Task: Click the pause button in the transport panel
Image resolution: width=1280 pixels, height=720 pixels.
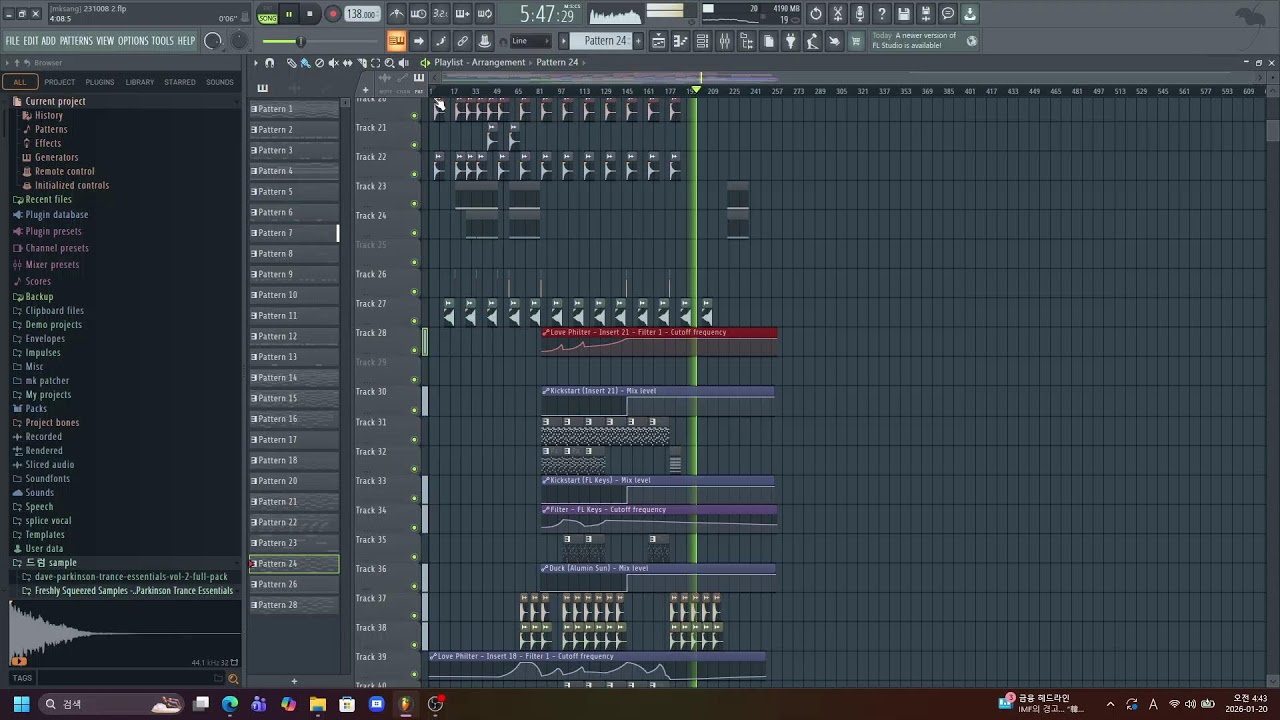Action: (x=288, y=14)
